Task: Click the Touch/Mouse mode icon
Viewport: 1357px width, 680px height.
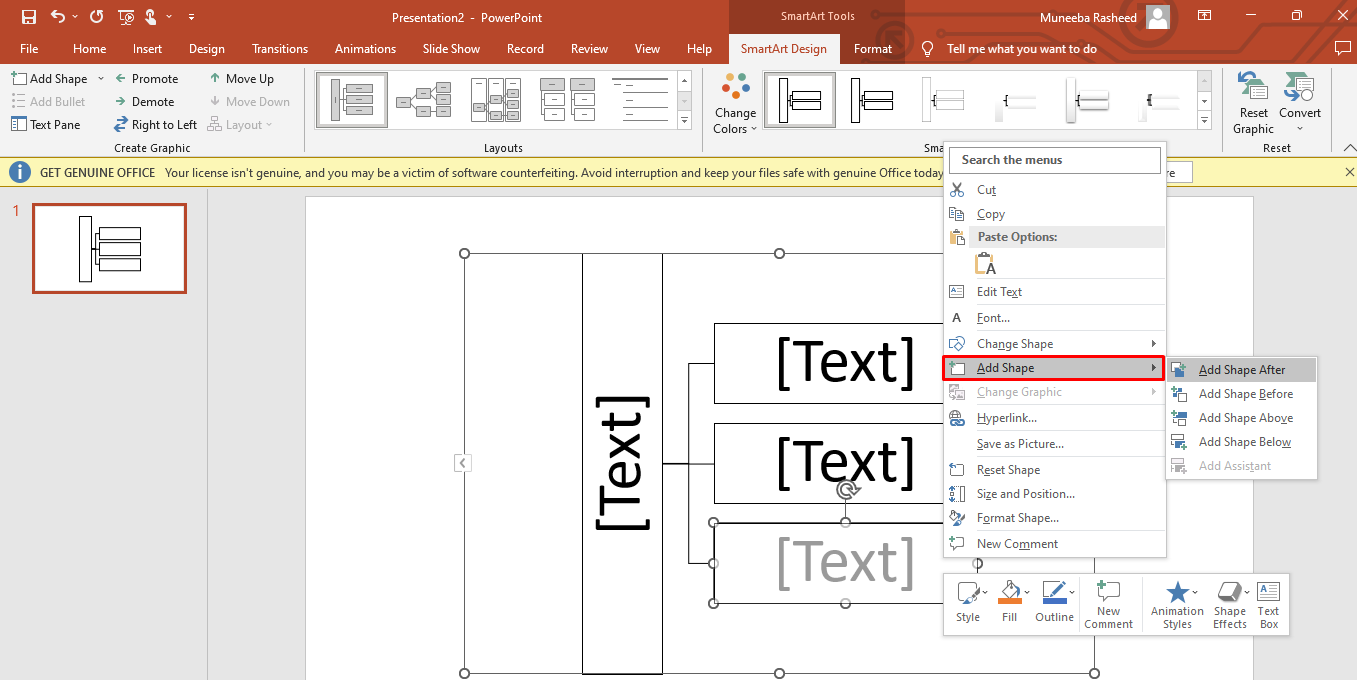Action: coord(152,16)
